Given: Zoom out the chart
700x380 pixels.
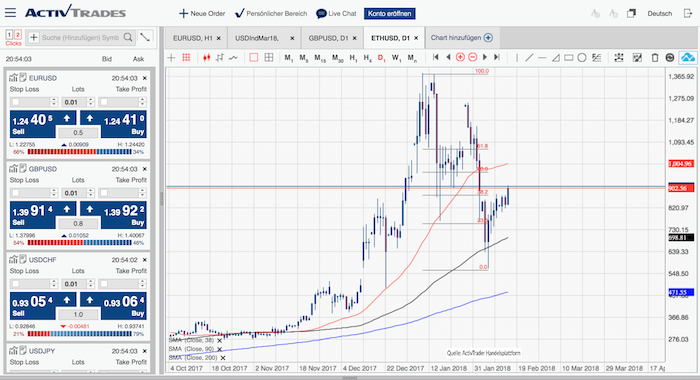Looking at the screenshot, I should click(x=473, y=57).
